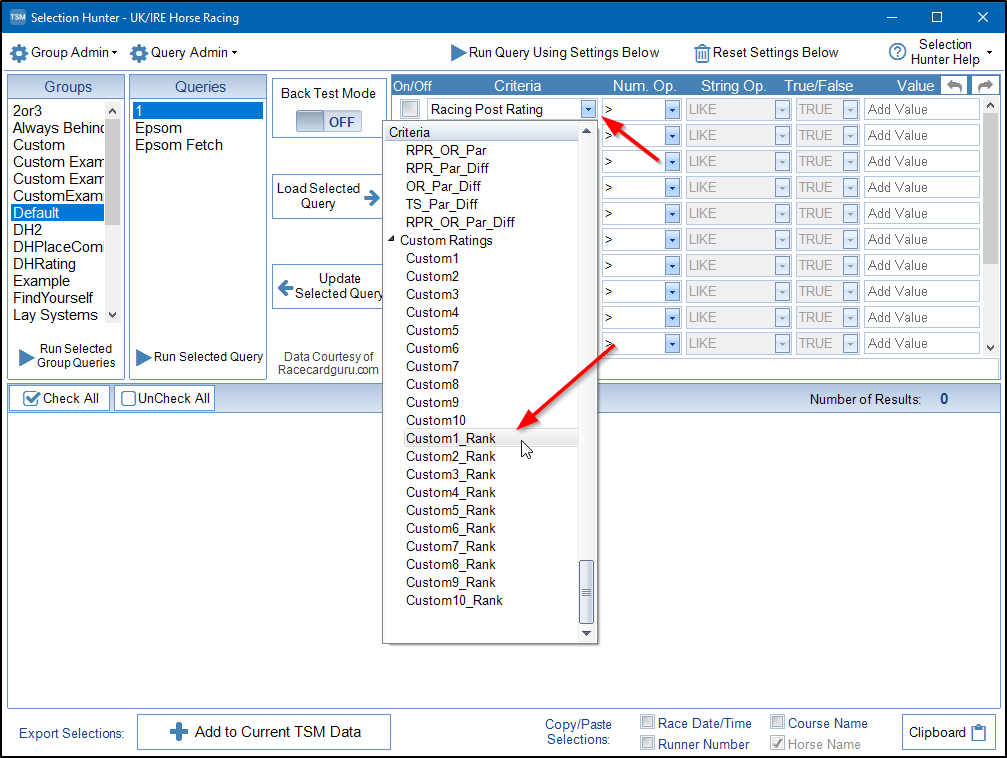The width and height of the screenshot is (1007, 758).
Task: Enable the first criteria row On/Off checkbox
Action: (410, 109)
